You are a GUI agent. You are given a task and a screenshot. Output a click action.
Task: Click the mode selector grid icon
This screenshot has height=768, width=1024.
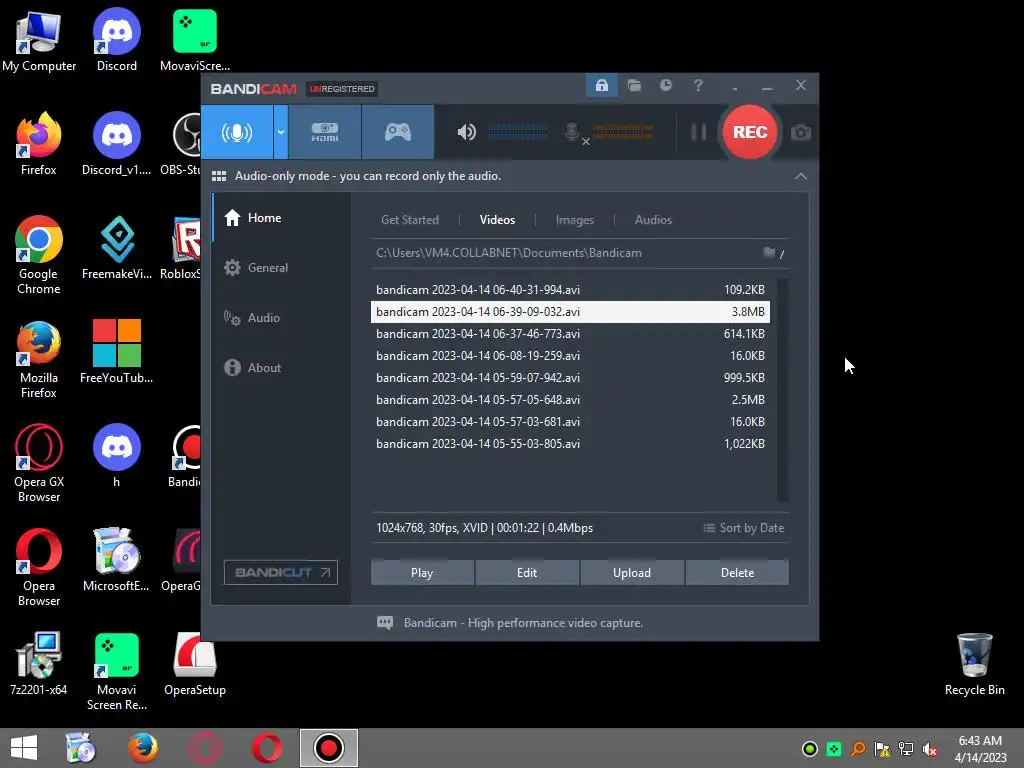[x=219, y=176]
